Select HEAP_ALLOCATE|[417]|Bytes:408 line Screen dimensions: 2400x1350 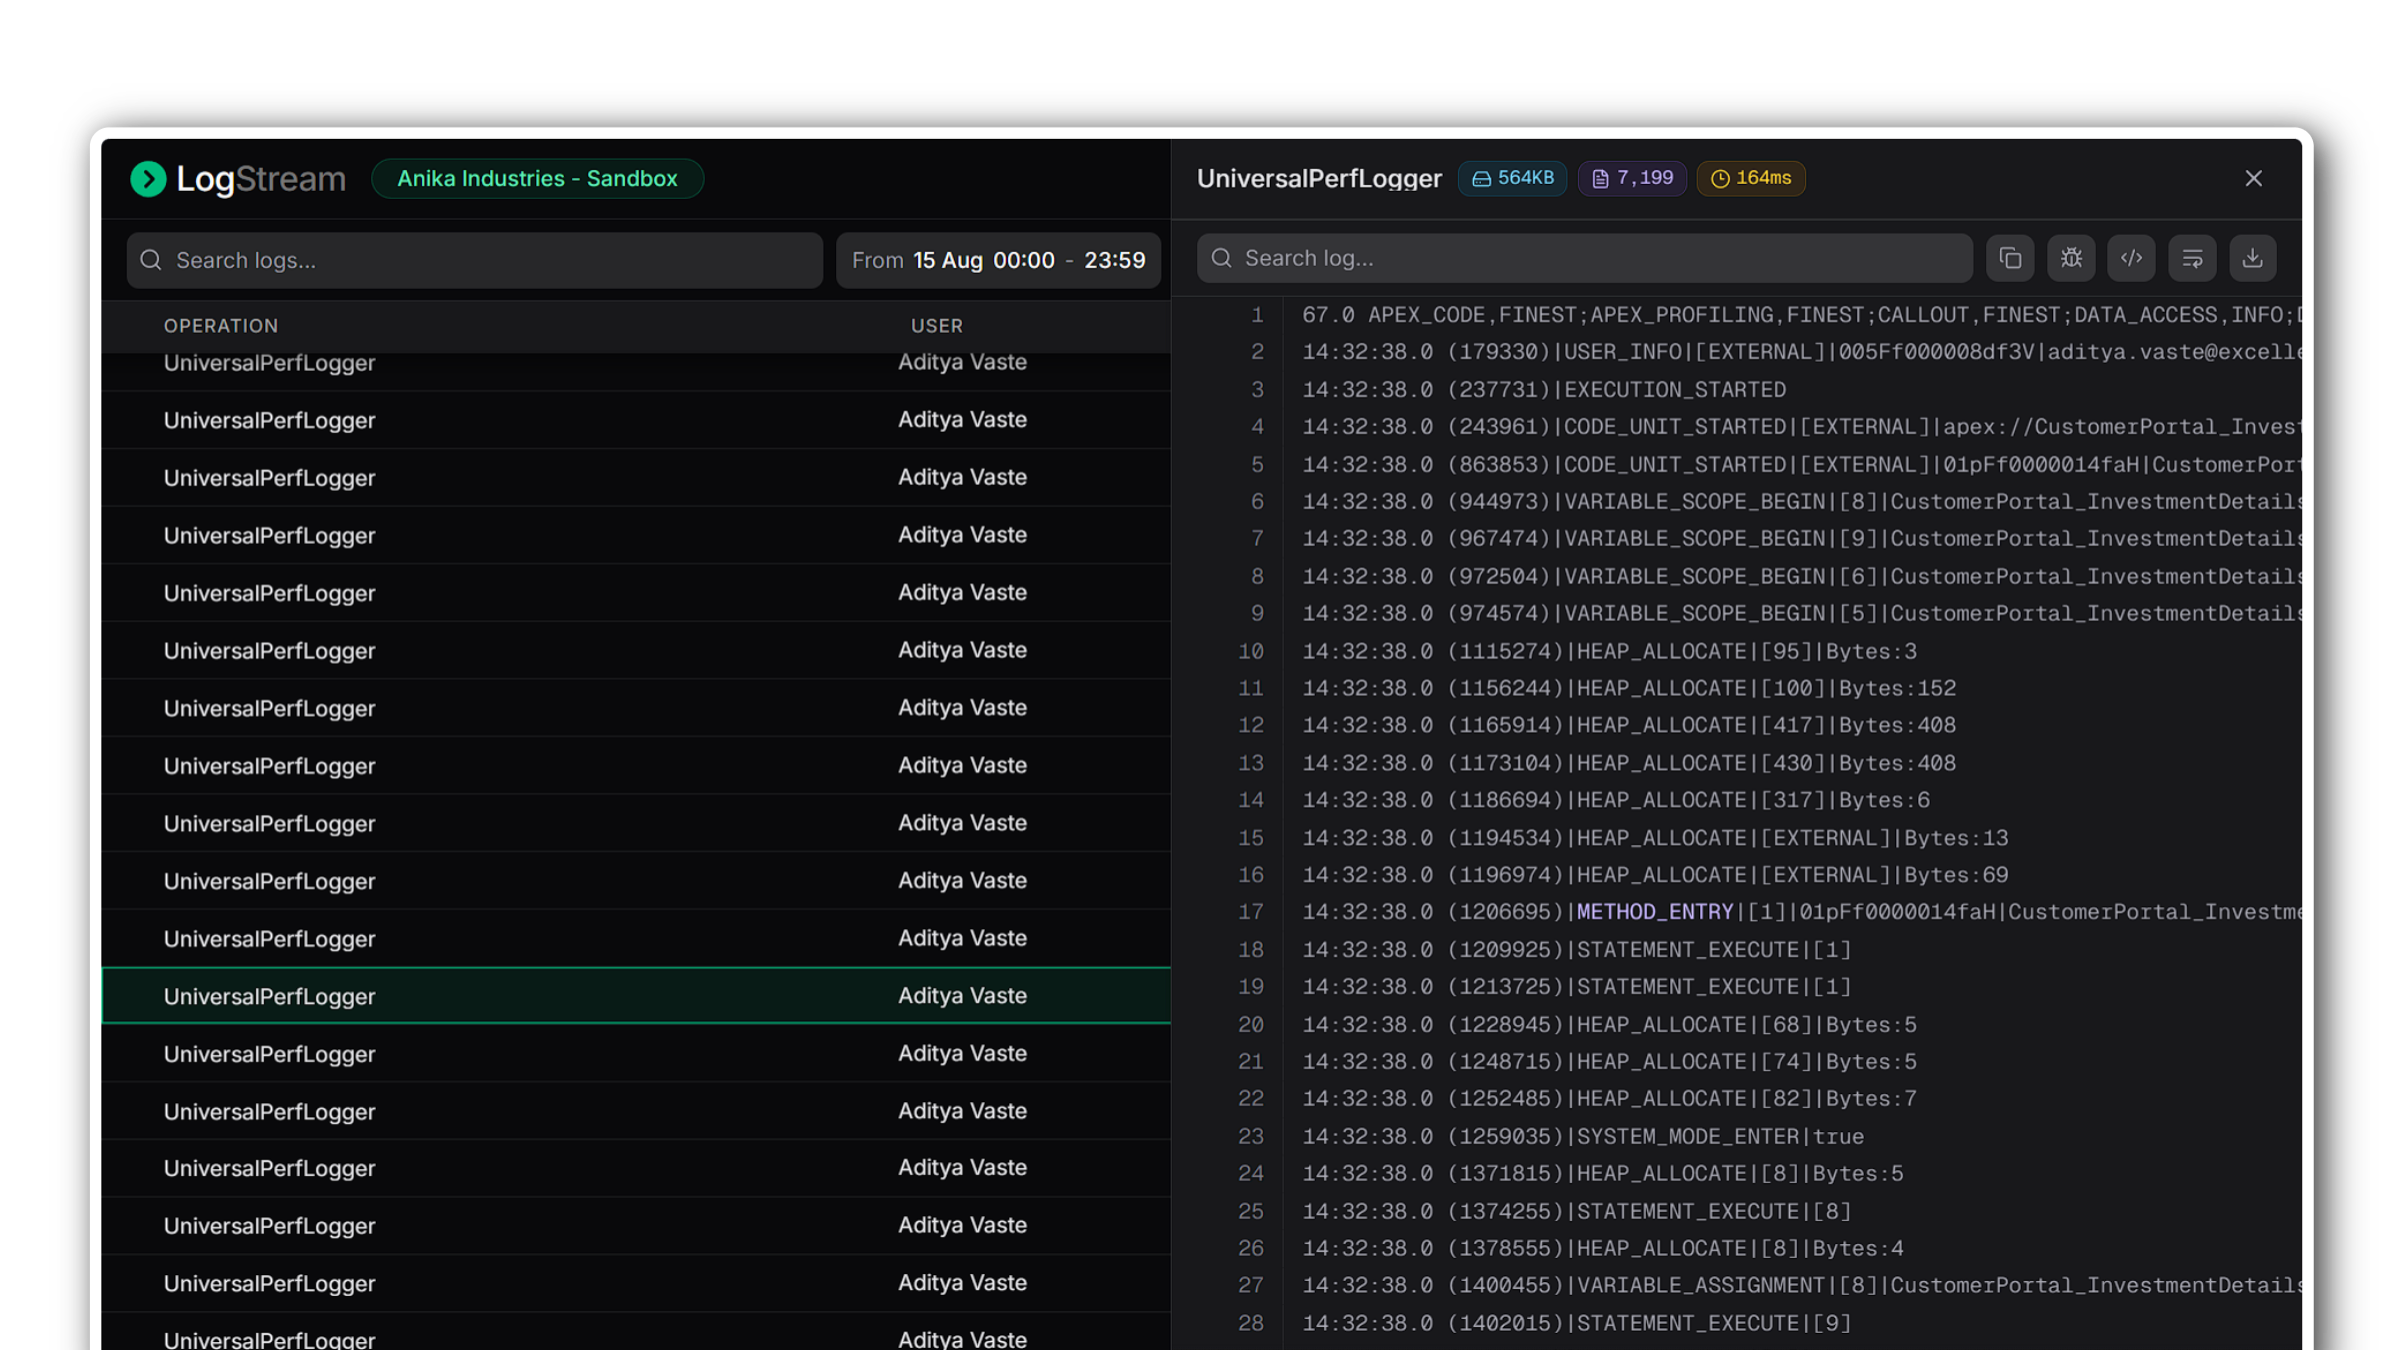point(1629,725)
